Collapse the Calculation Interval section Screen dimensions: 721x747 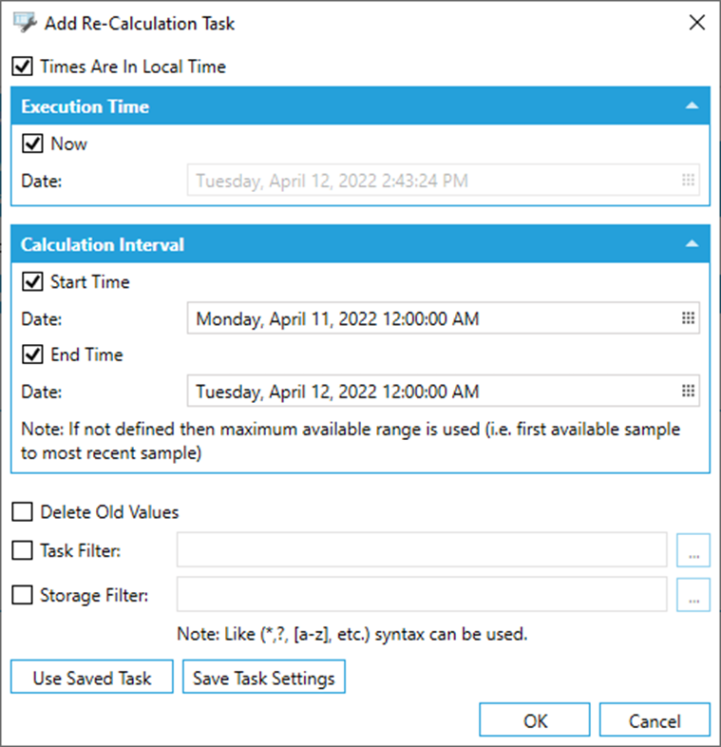coord(692,244)
